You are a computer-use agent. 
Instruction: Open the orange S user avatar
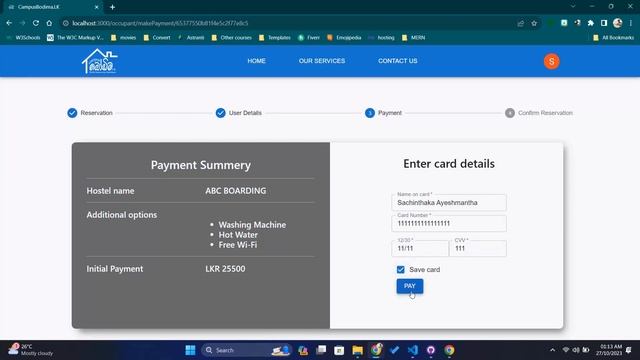click(551, 61)
